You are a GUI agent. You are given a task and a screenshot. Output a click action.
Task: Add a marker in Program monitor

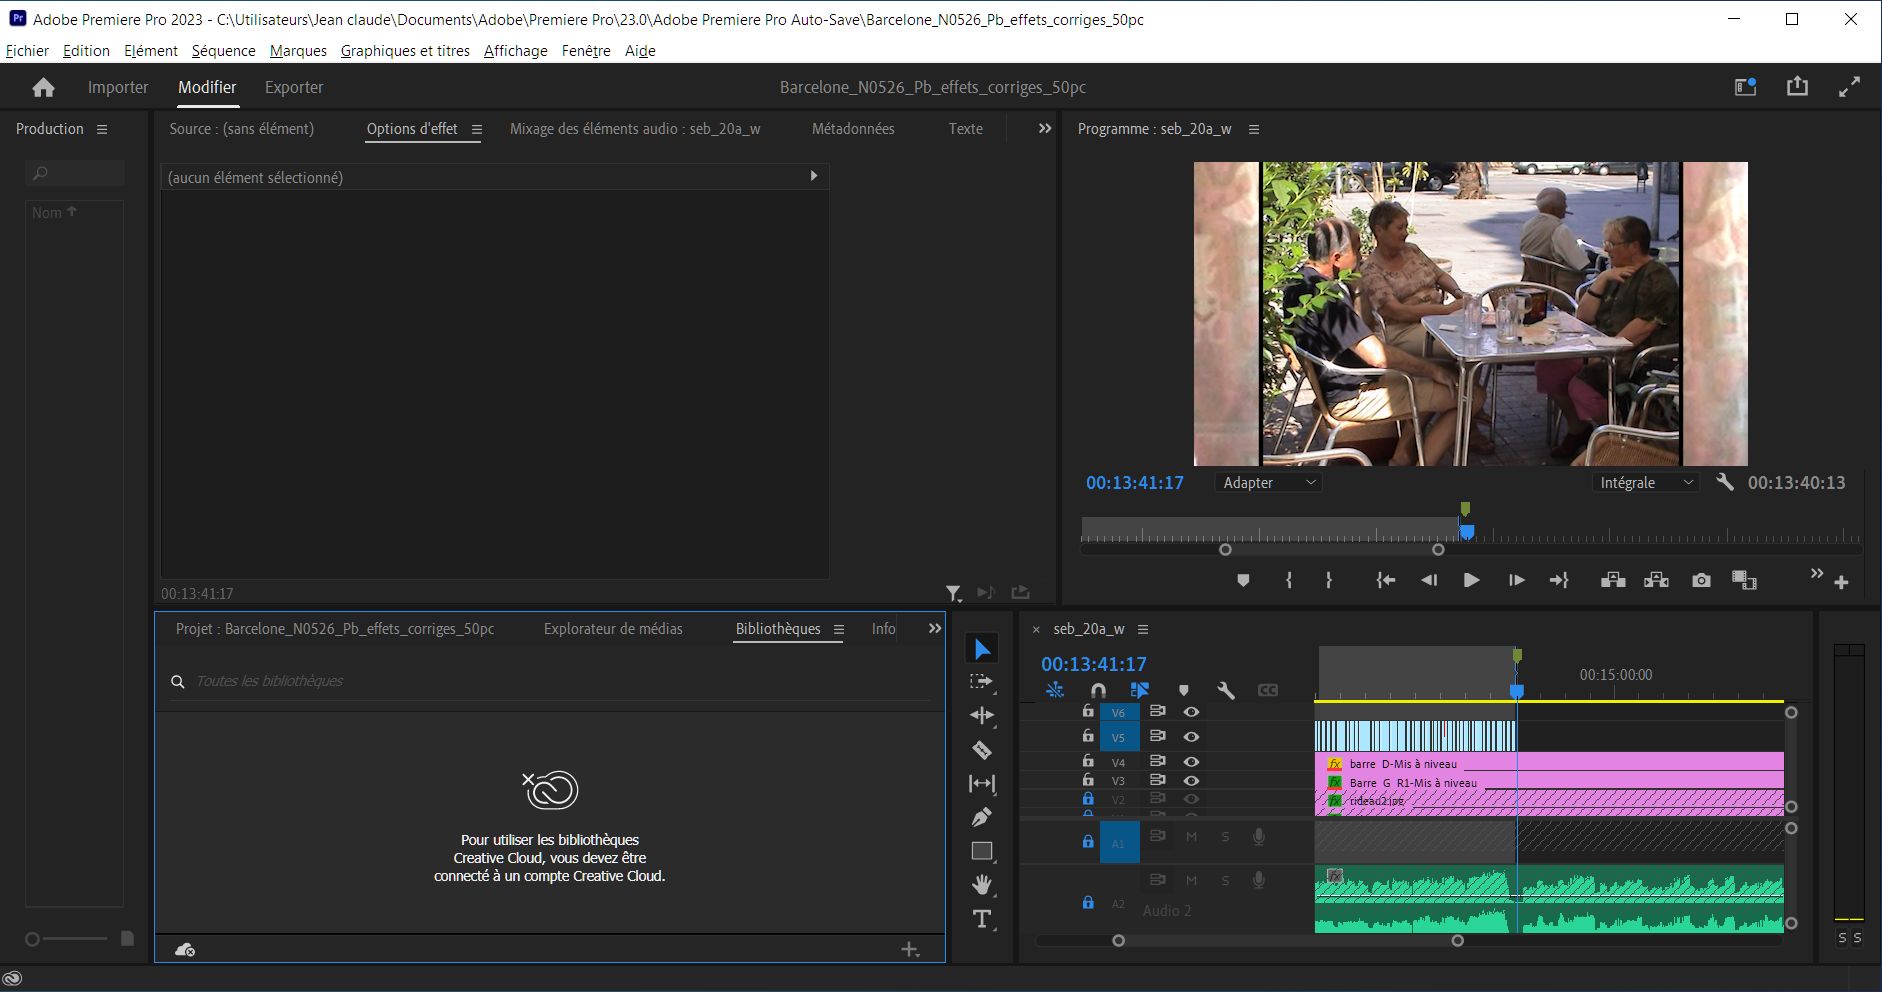1243,581
